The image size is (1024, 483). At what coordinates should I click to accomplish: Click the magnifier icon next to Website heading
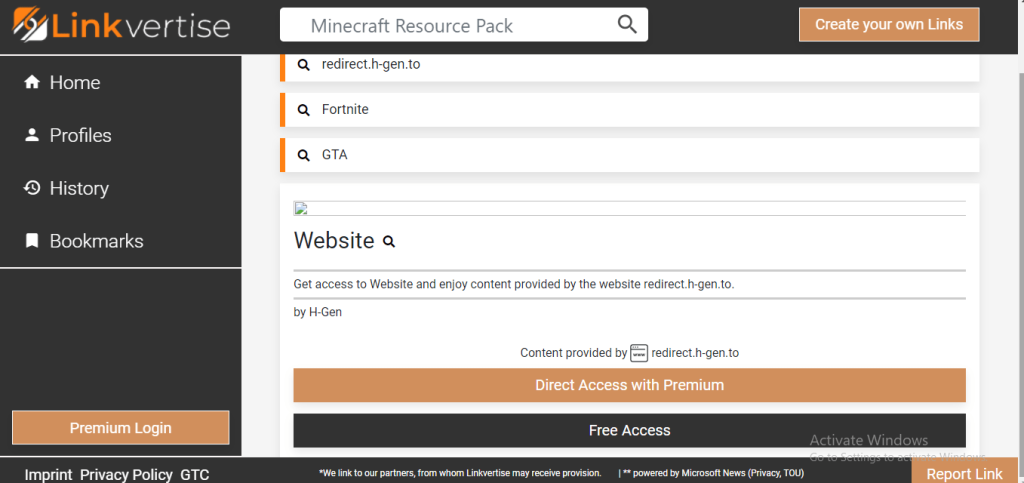389,242
